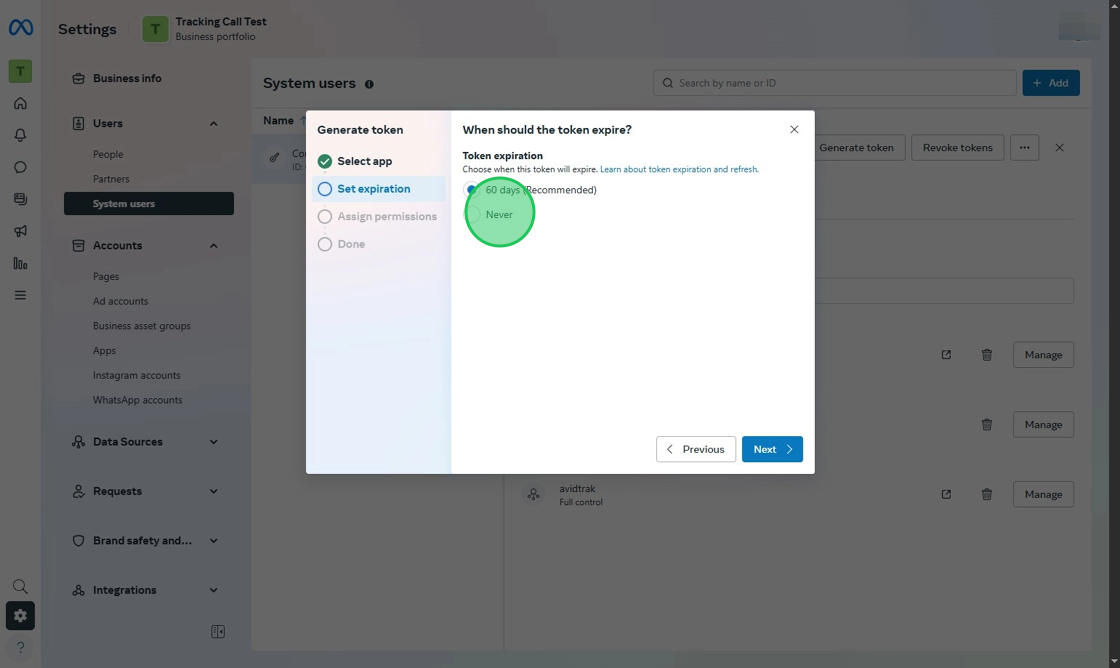The image size is (1120, 668).
Task: Close the Generate token dialog
Action: [794, 129]
